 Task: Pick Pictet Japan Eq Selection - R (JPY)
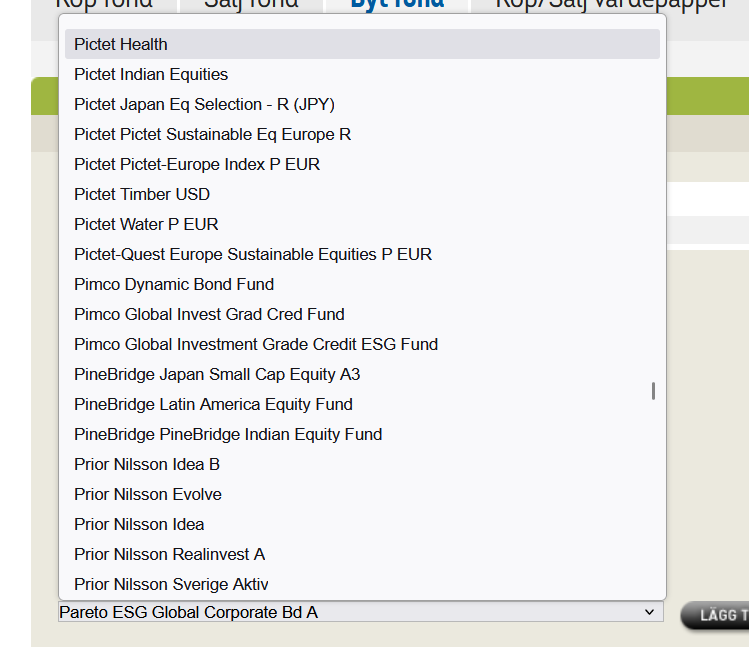click(x=204, y=104)
